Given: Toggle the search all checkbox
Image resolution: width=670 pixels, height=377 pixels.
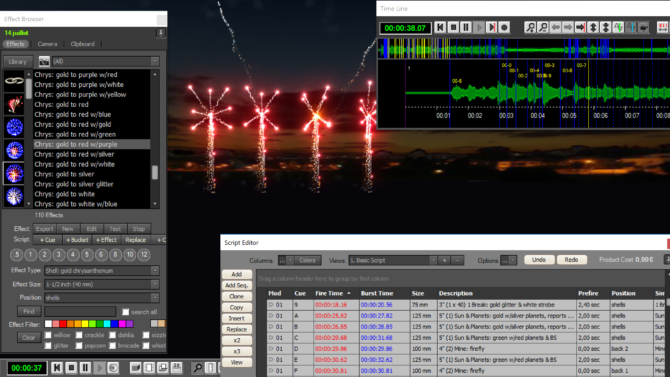Looking at the screenshot, I should (x=126, y=312).
